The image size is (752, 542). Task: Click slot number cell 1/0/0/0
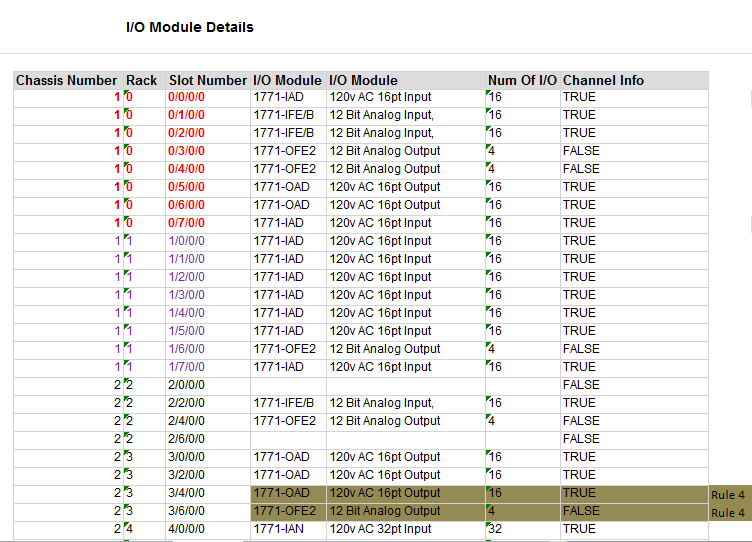coord(208,241)
